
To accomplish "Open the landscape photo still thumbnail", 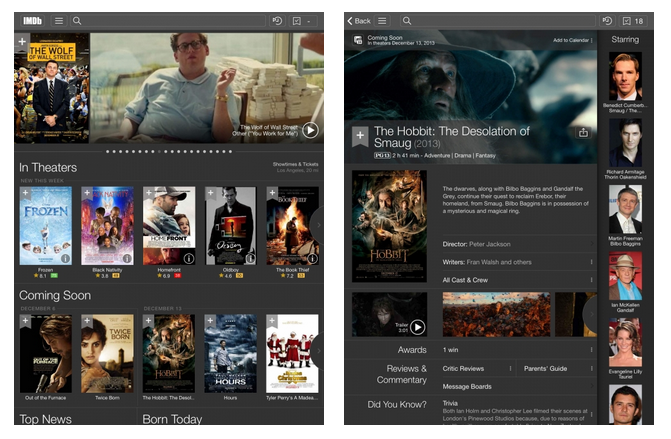I will click(496, 314).
